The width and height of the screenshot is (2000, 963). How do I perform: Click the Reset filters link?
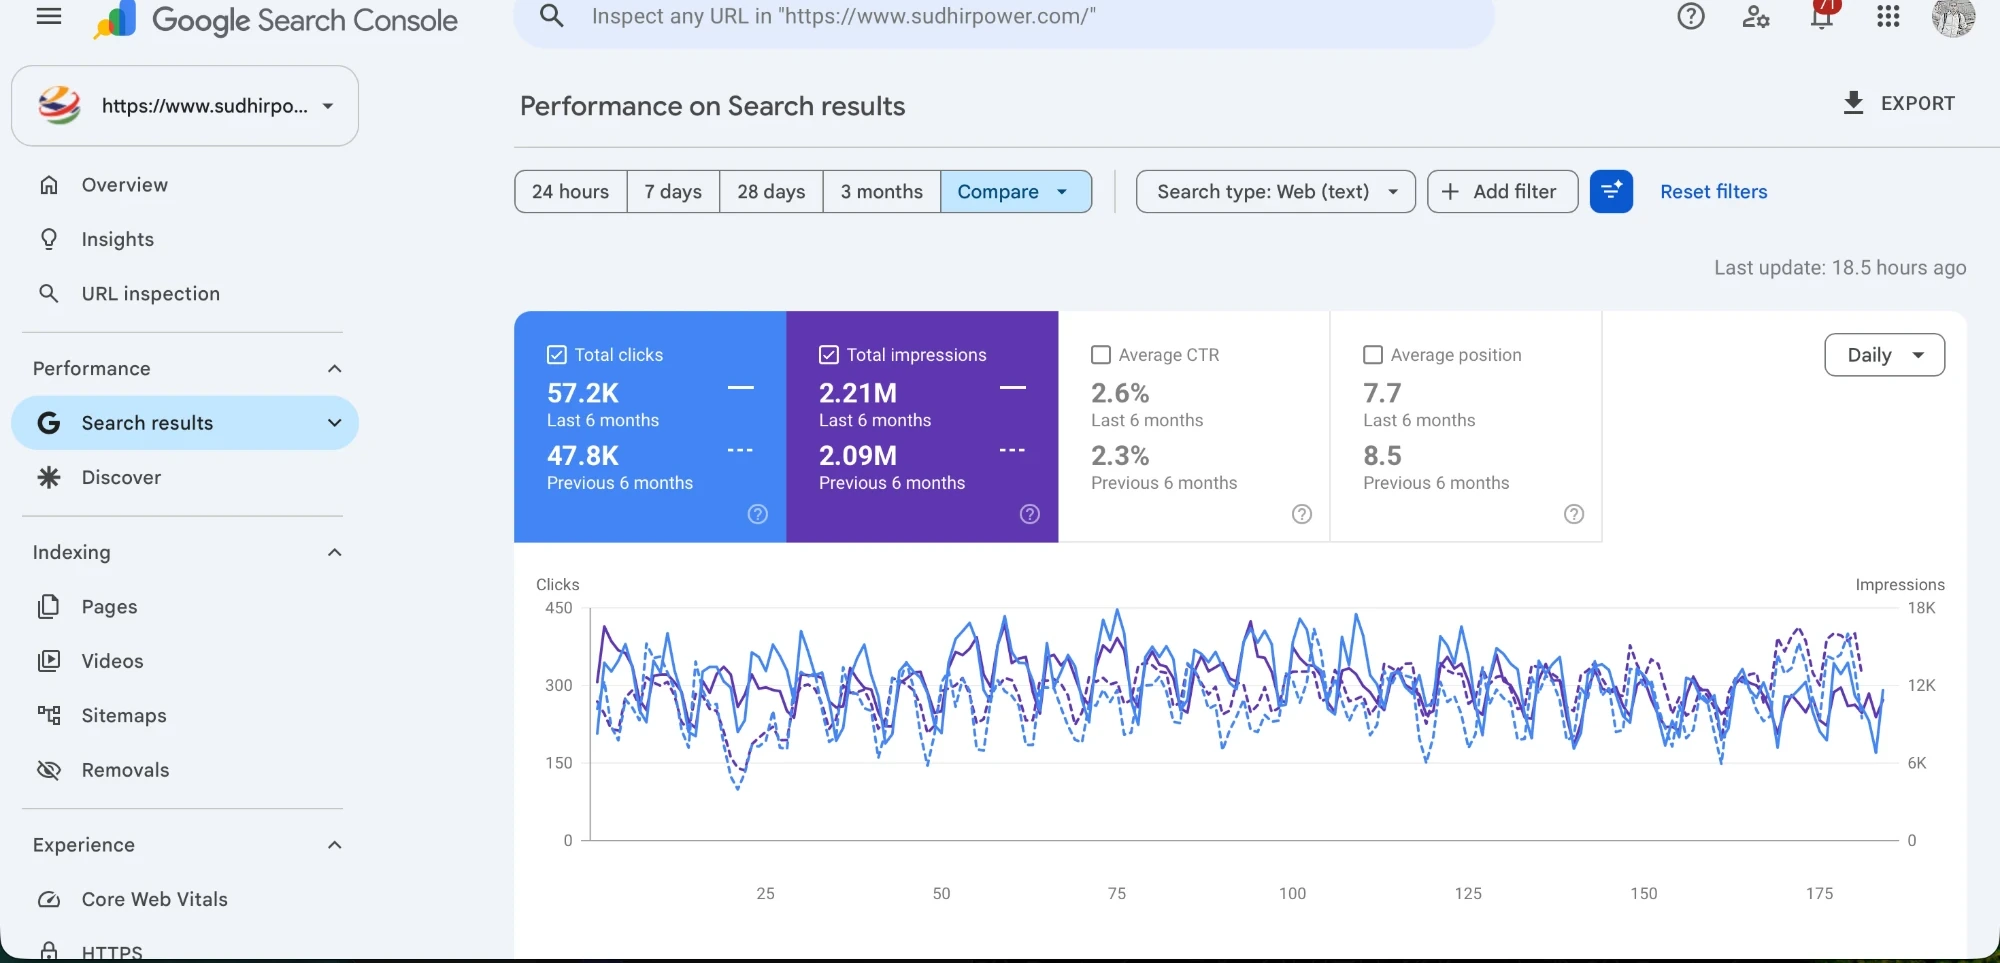[x=1713, y=191]
